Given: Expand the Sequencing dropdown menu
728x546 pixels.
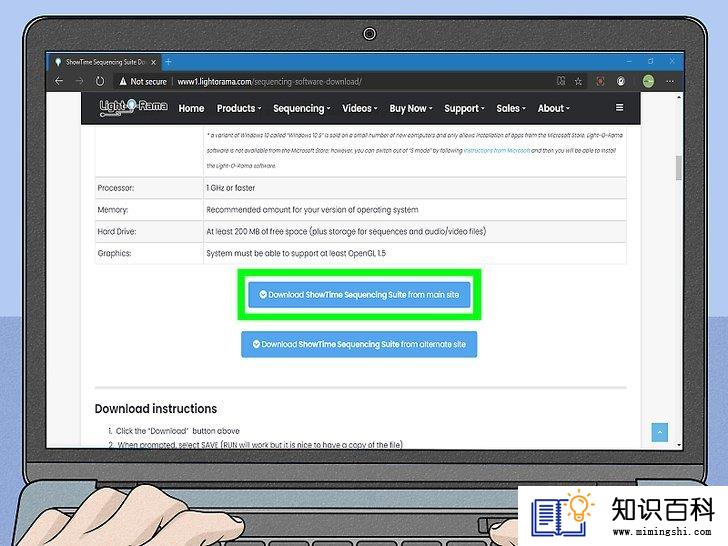Looking at the screenshot, I should point(301,108).
